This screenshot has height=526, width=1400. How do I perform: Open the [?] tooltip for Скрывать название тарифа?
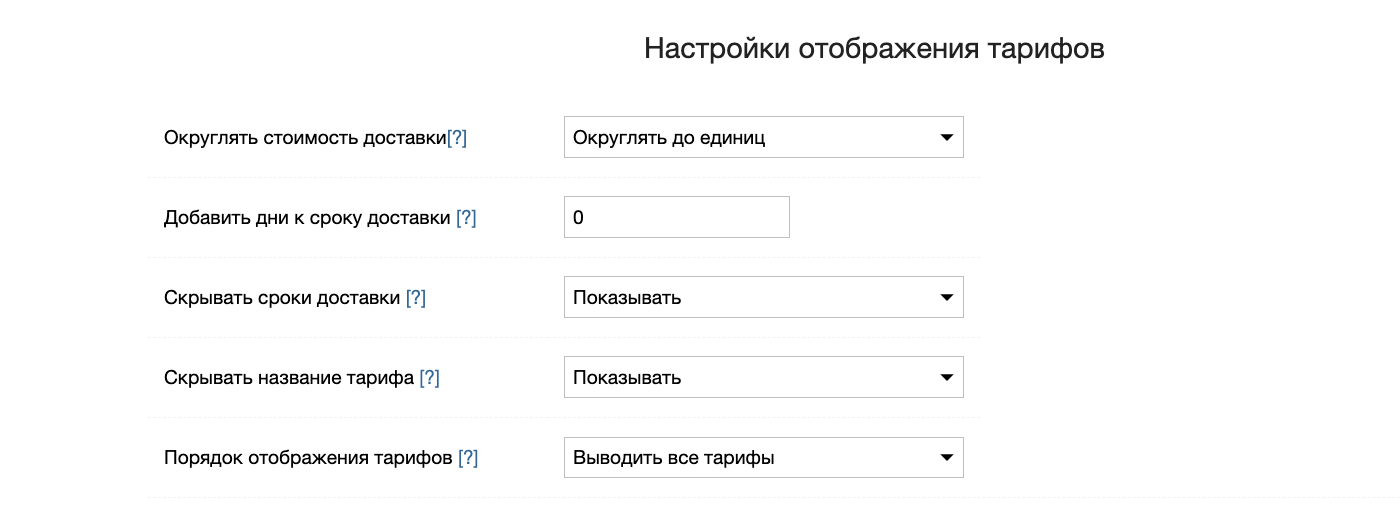429,378
